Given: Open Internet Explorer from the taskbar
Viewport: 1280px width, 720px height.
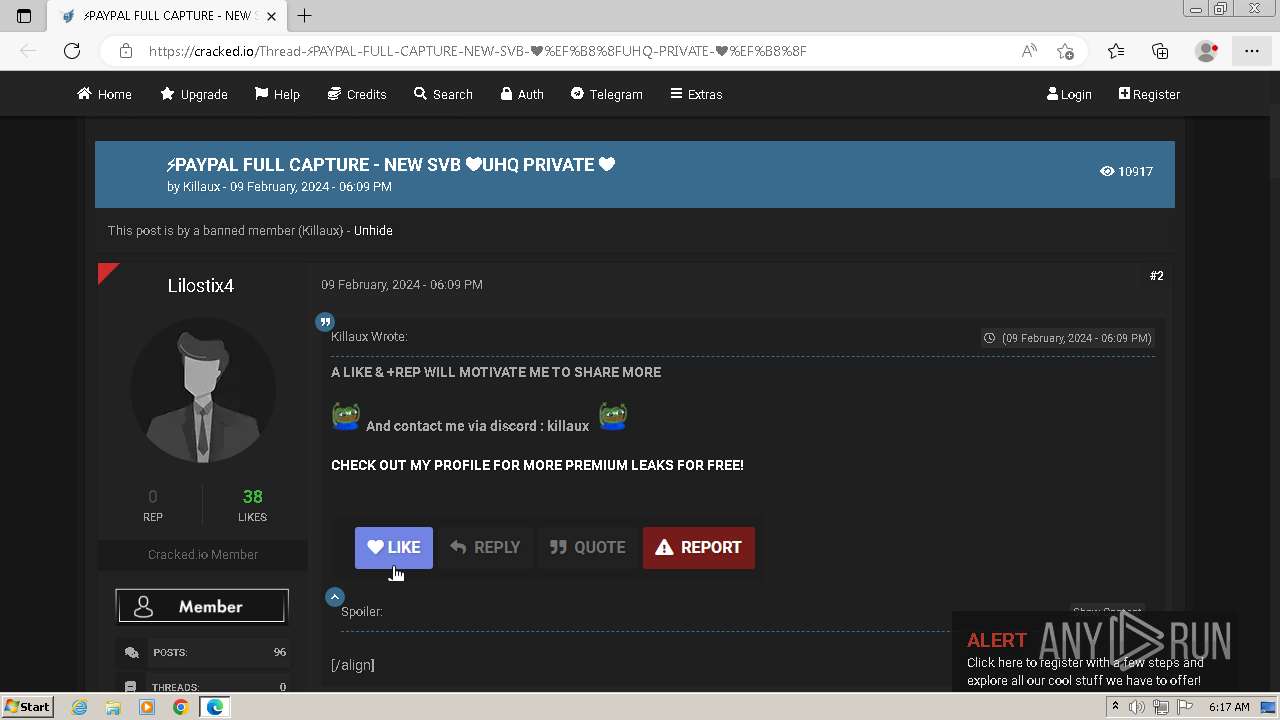Looking at the screenshot, I should coord(79,707).
